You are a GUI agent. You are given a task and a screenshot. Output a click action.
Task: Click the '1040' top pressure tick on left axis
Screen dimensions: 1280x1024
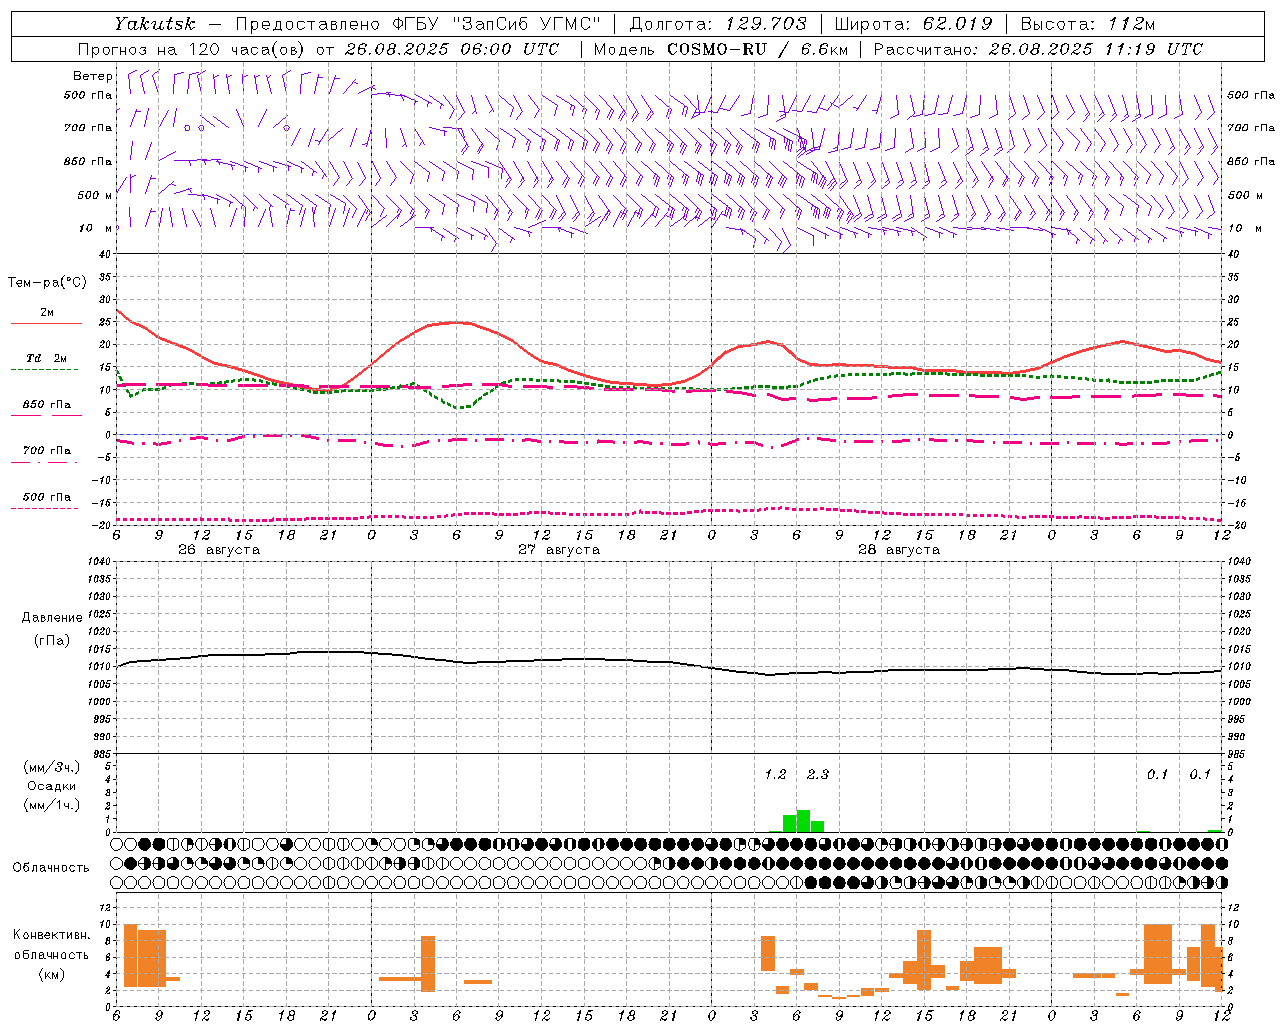click(100, 561)
